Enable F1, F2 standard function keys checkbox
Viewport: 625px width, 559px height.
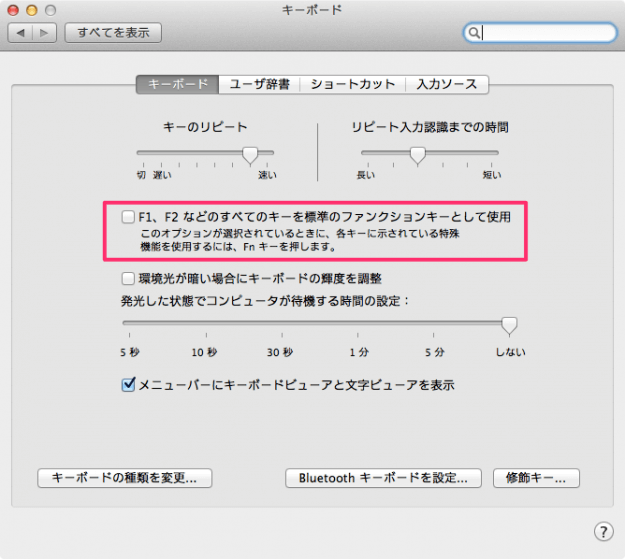[x=128, y=217]
